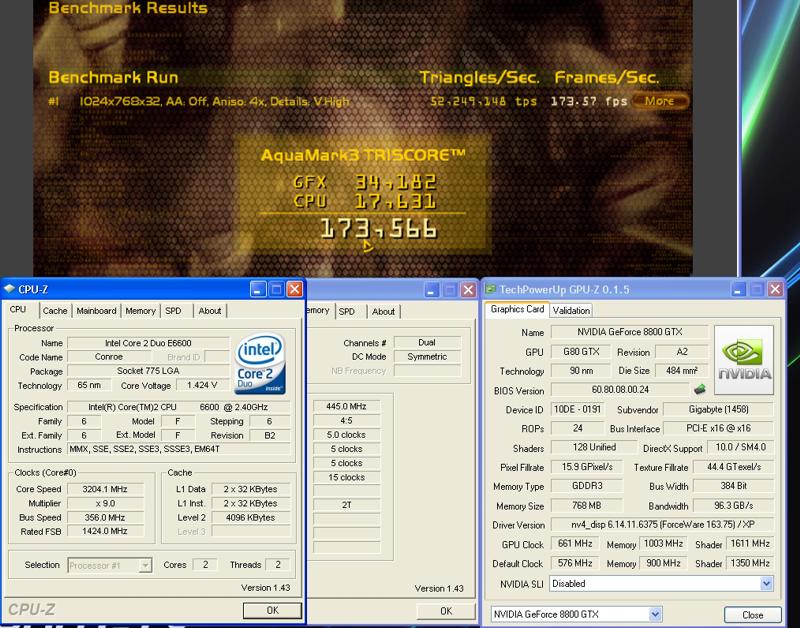Switch to the Cache tab in CPU-Z
800x628 pixels.
click(55, 311)
